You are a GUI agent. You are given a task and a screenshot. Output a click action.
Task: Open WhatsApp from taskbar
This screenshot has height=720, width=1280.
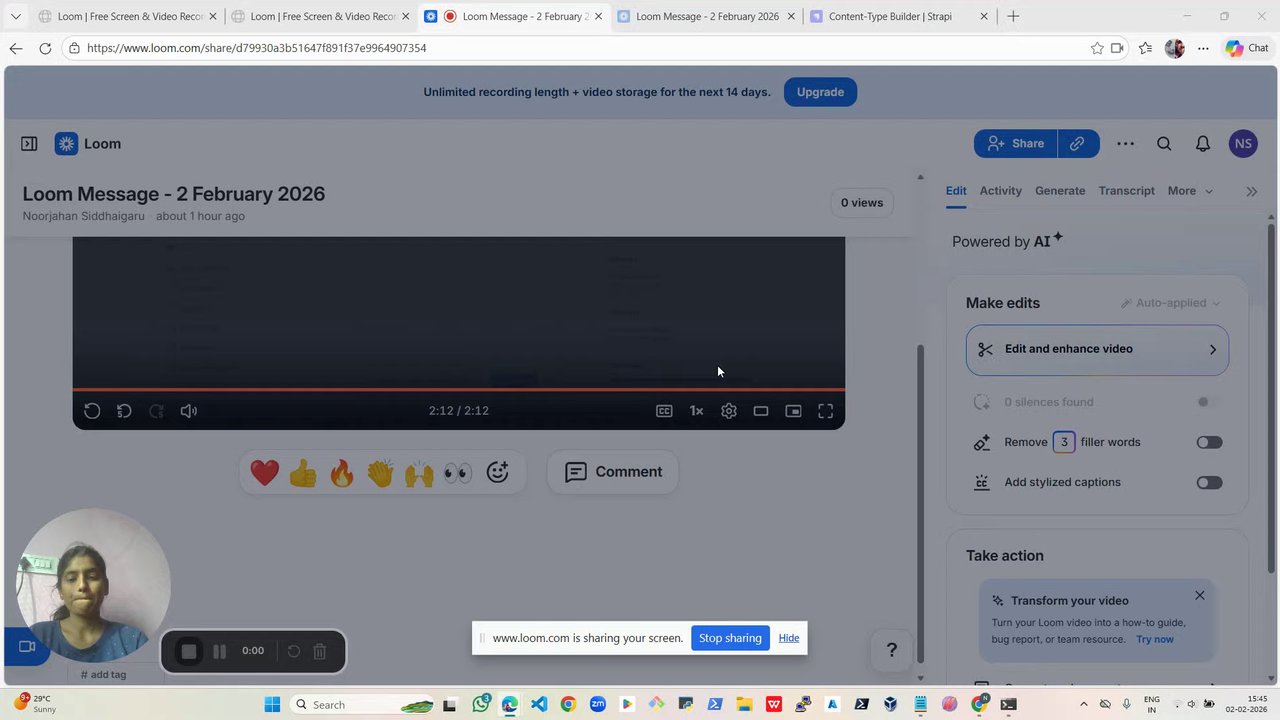tap(481, 705)
